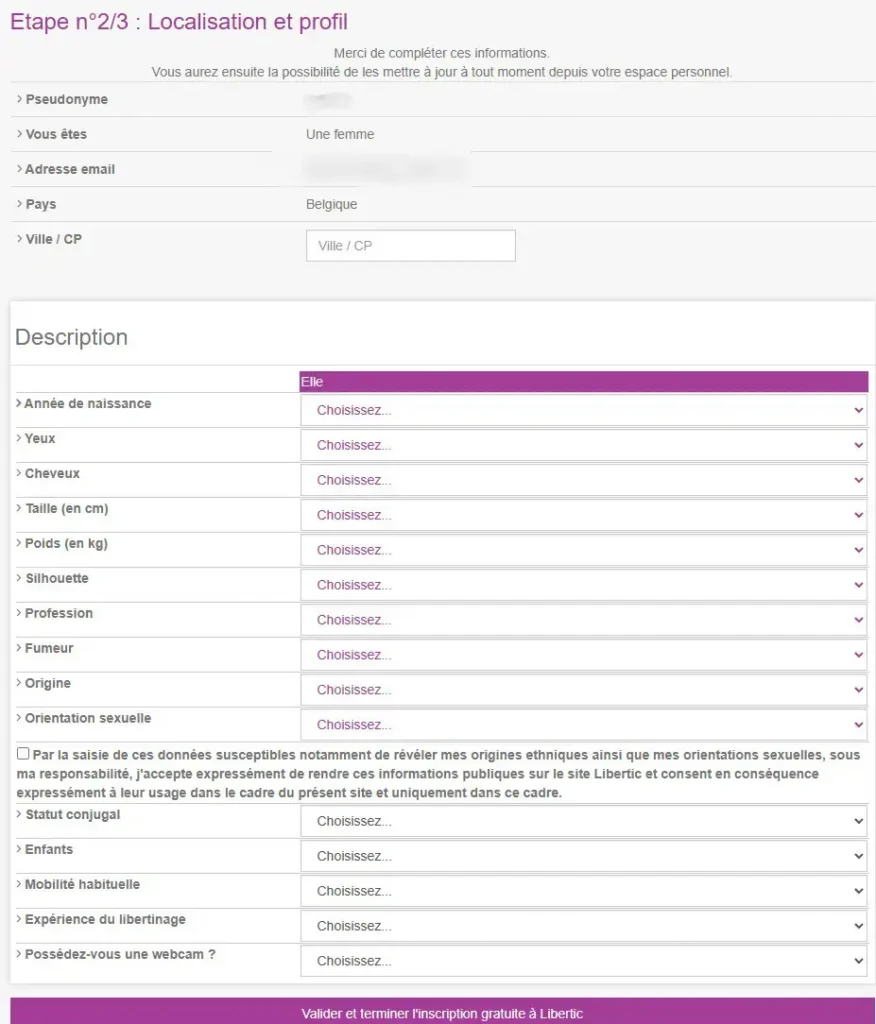Open the Fumeur dropdown
876x1024 pixels.
click(x=583, y=655)
